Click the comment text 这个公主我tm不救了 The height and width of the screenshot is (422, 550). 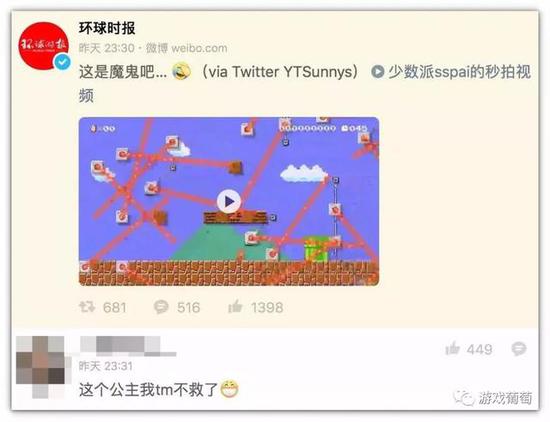(149, 390)
